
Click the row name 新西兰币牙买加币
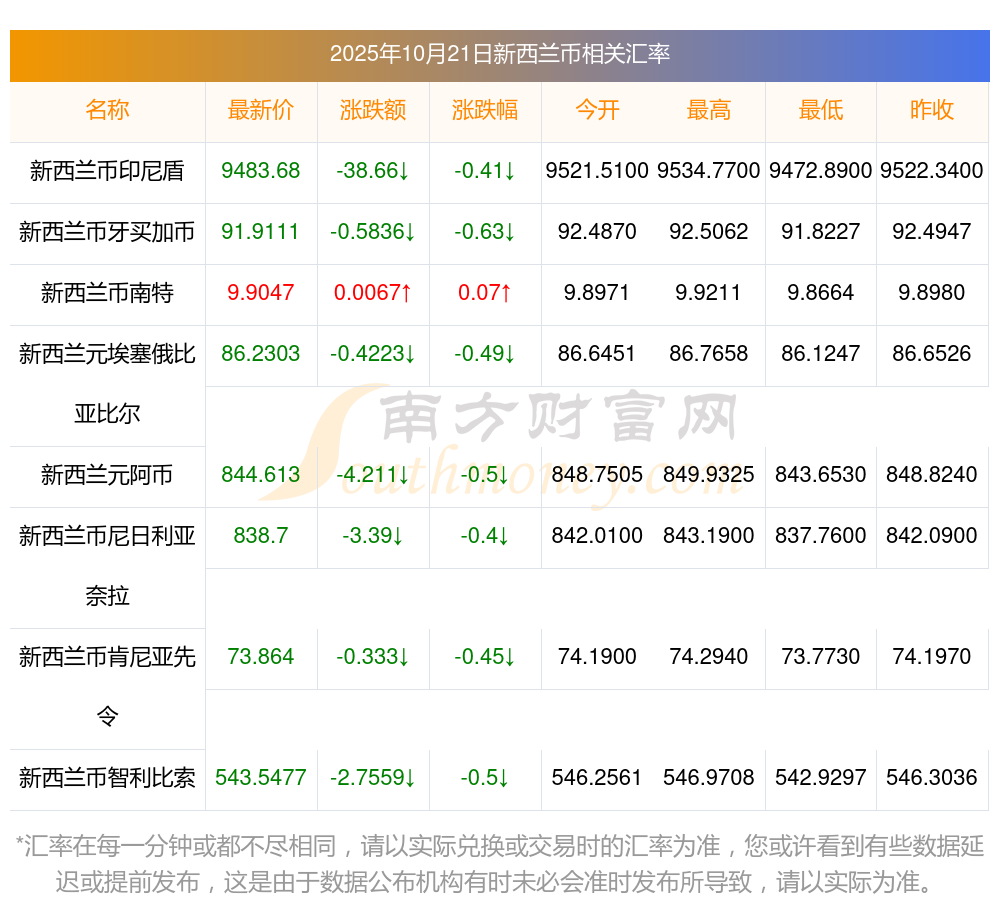pos(107,232)
